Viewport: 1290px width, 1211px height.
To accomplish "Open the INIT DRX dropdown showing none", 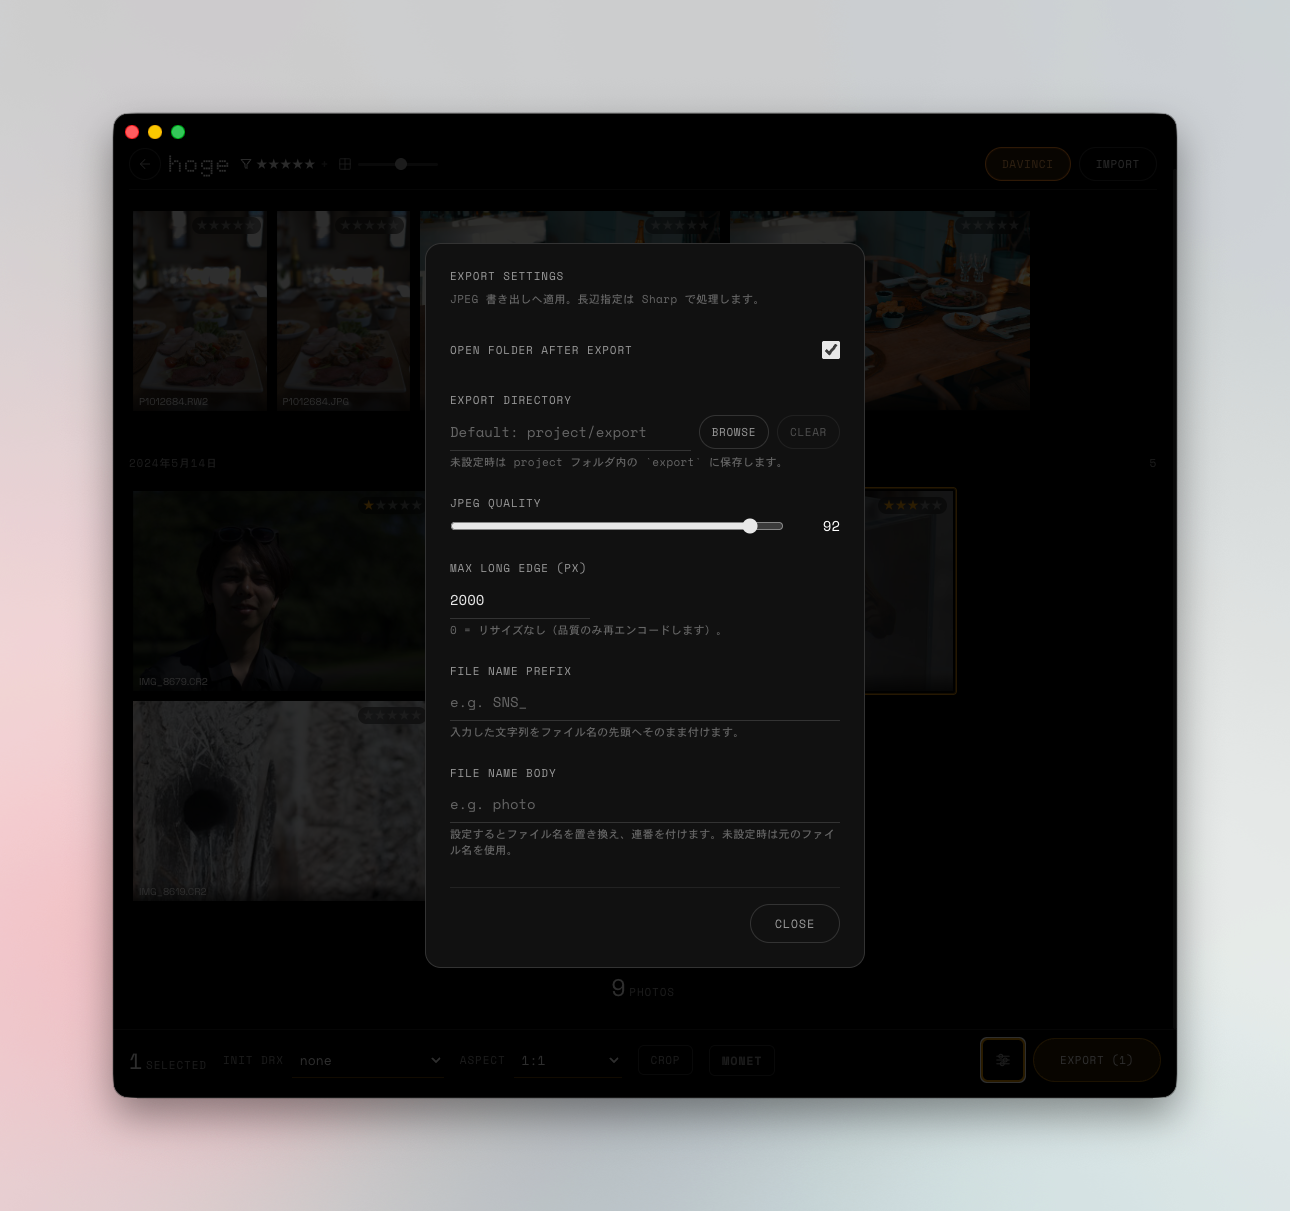I will [x=368, y=1060].
